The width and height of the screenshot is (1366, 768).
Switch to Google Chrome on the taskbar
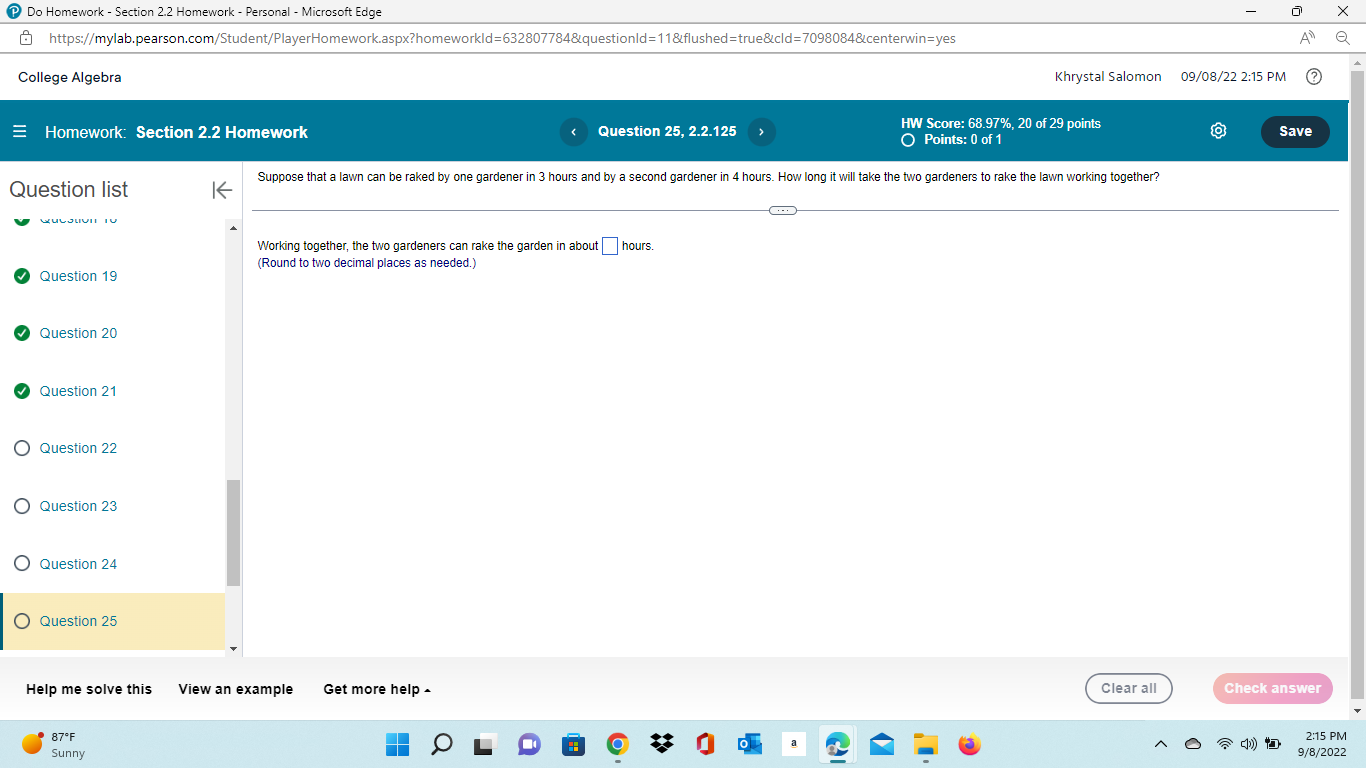[617, 745]
